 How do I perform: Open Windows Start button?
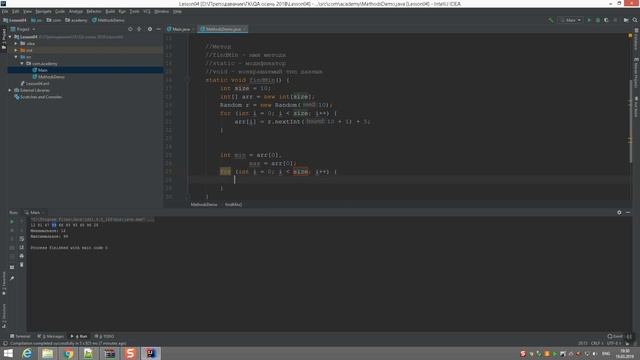8,353
